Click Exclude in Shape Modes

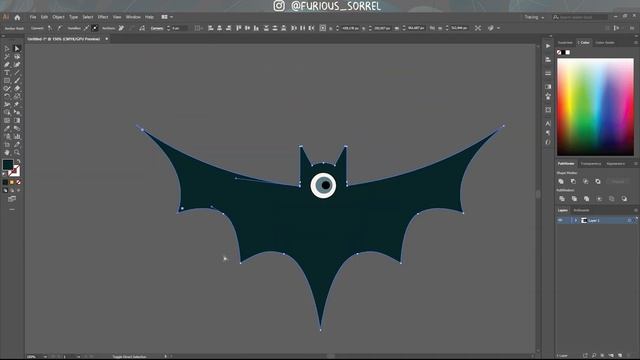click(x=598, y=181)
